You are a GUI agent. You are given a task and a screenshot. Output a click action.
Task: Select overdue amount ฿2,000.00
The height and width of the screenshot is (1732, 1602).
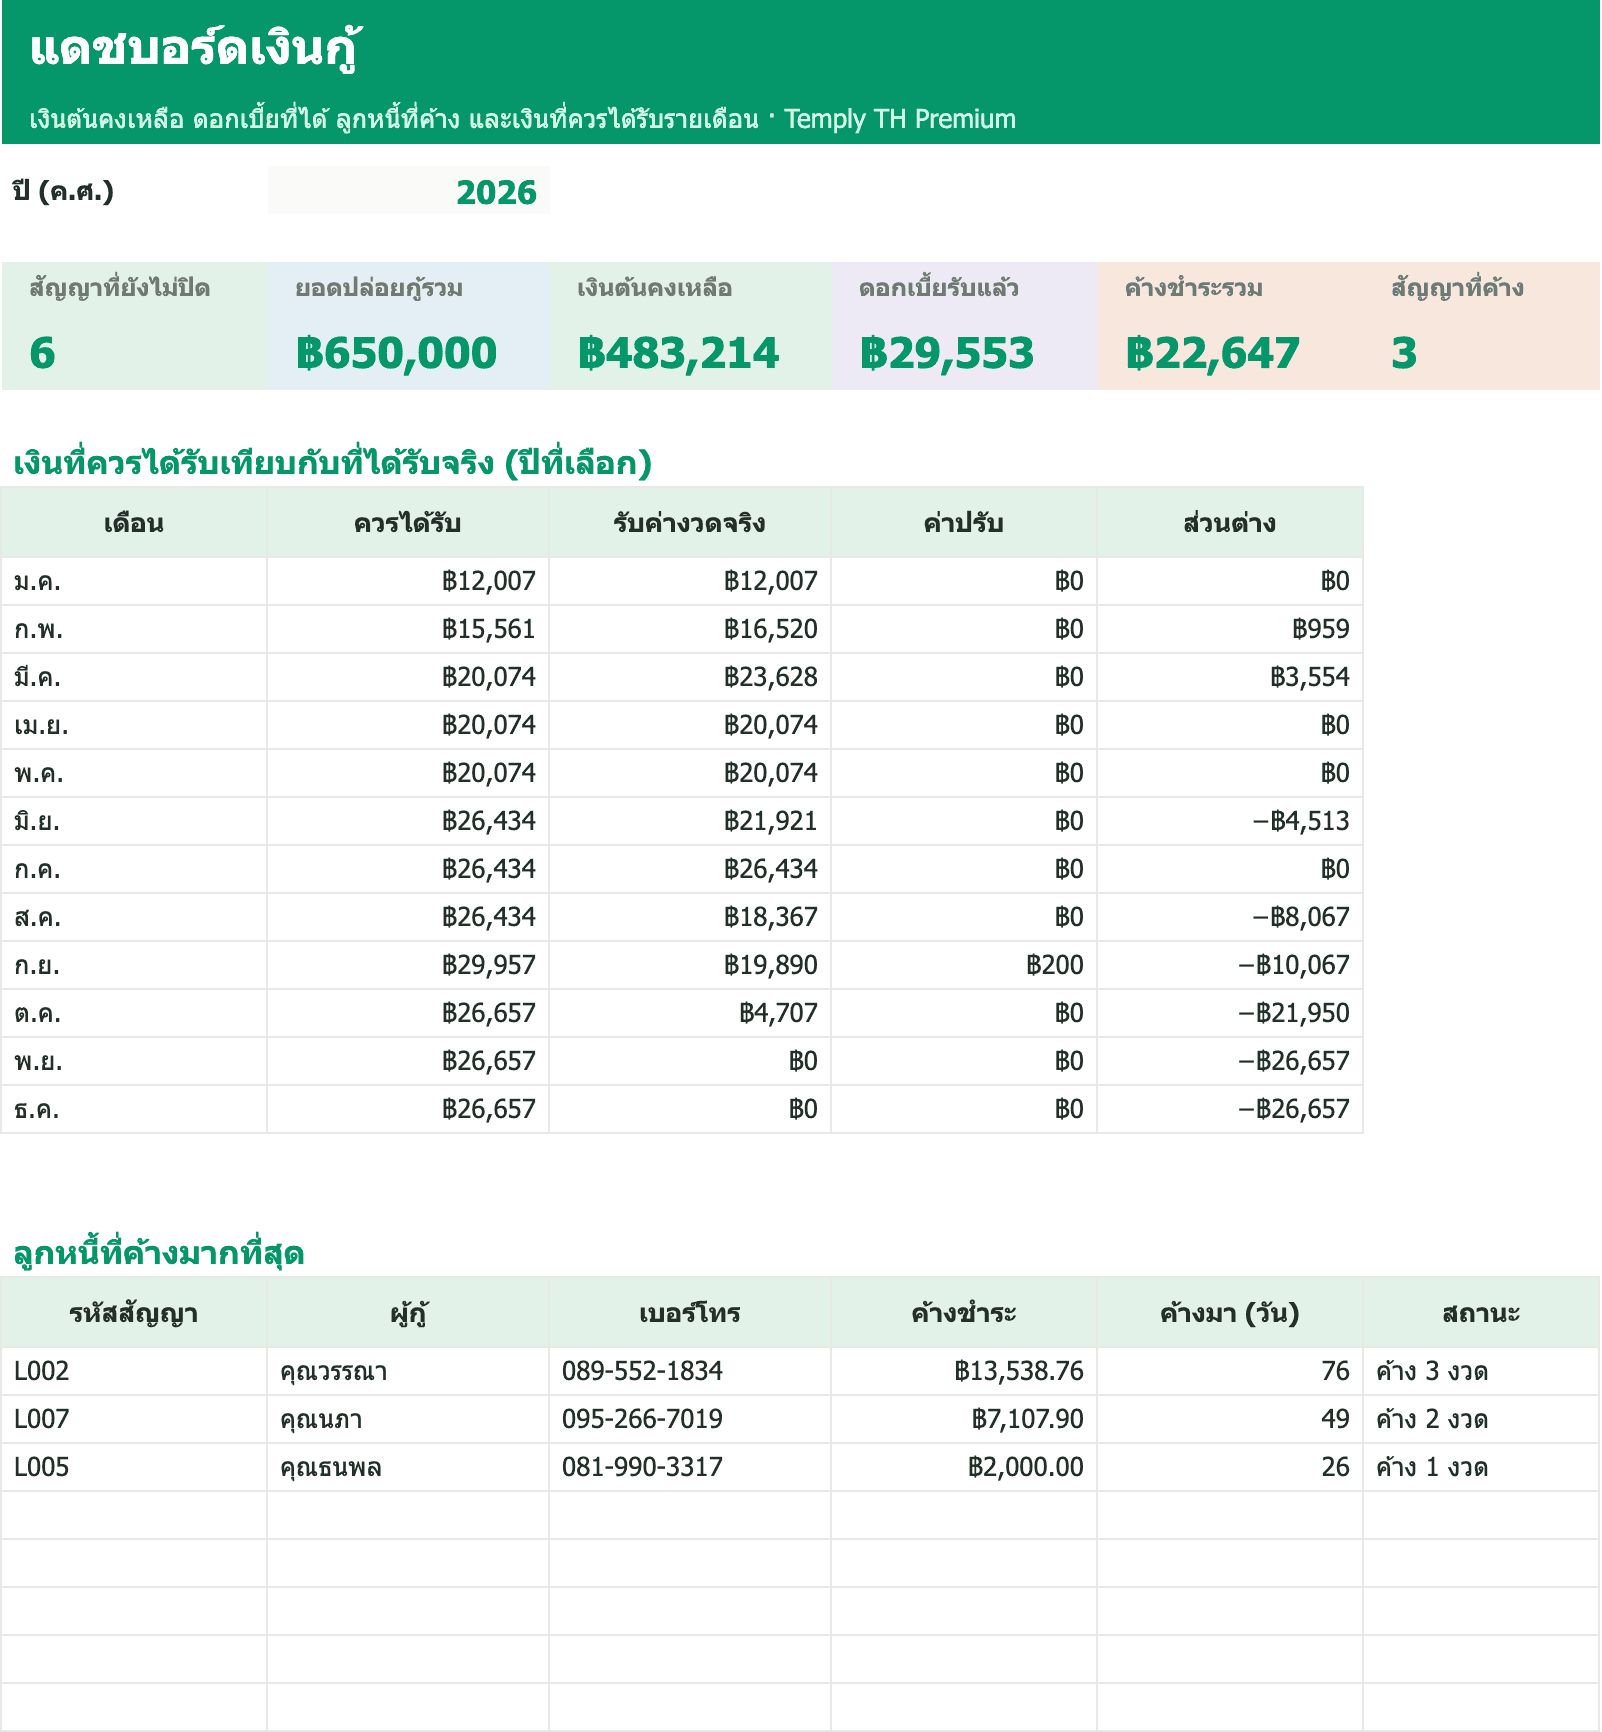click(x=964, y=1467)
